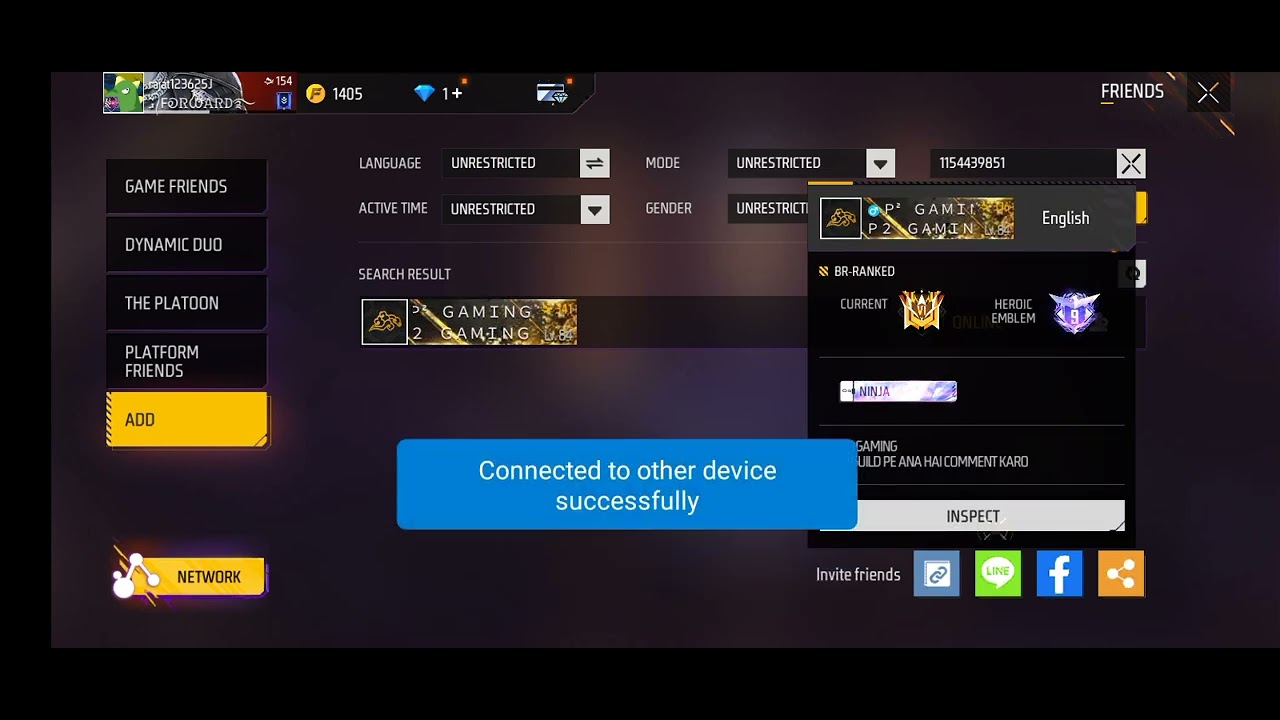Click the blue Connected to other device toast
Image resolution: width=1280 pixels, height=720 pixels.
click(627, 484)
